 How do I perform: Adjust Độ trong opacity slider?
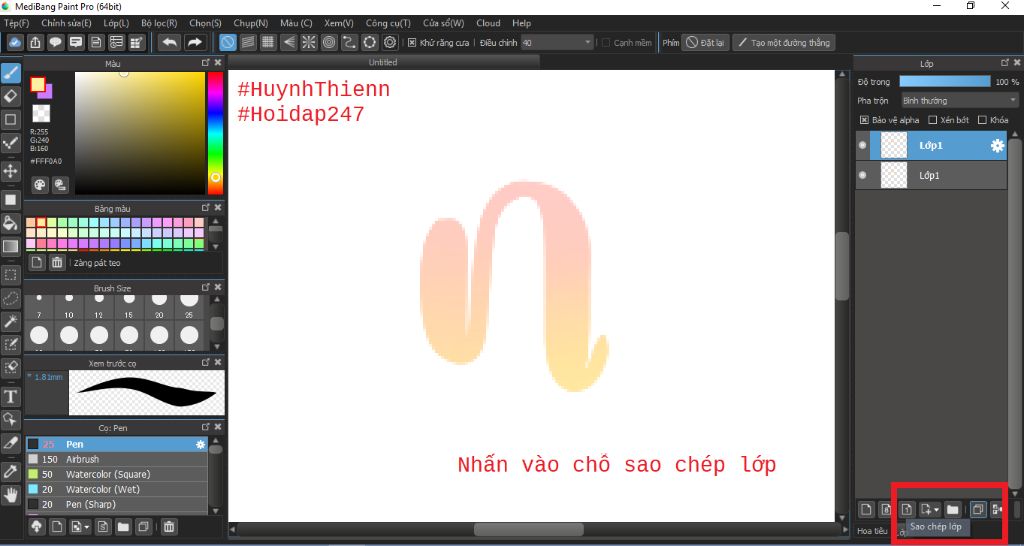[x=944, y=82]
